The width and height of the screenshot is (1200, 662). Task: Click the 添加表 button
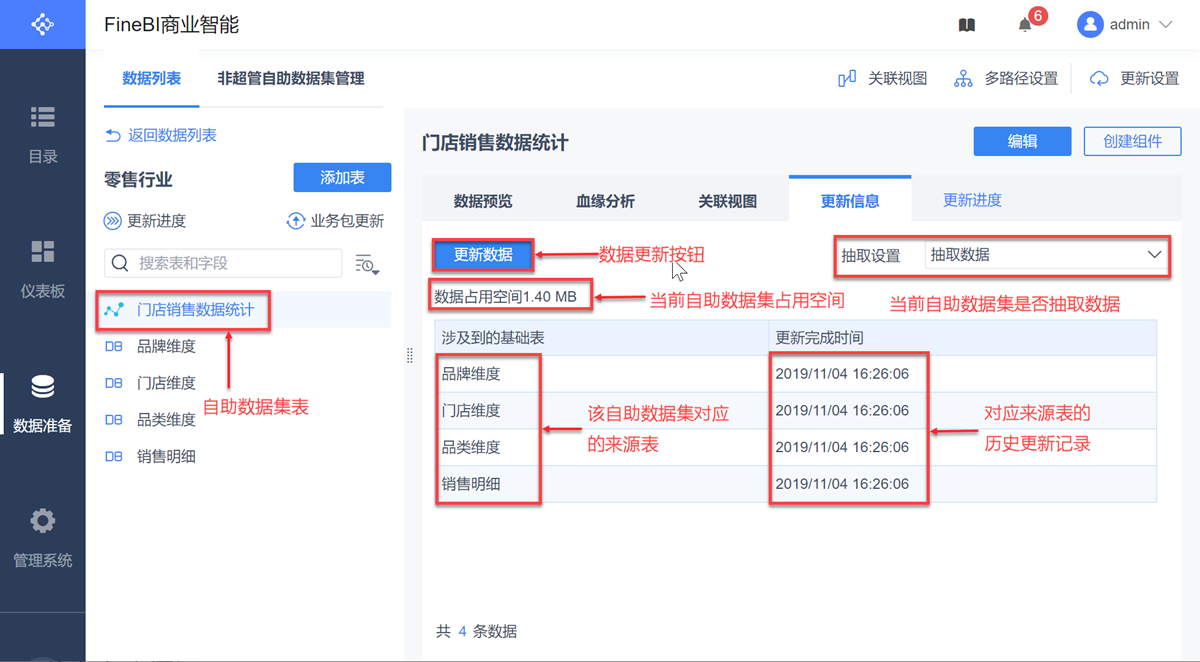(x=342, y=178)
